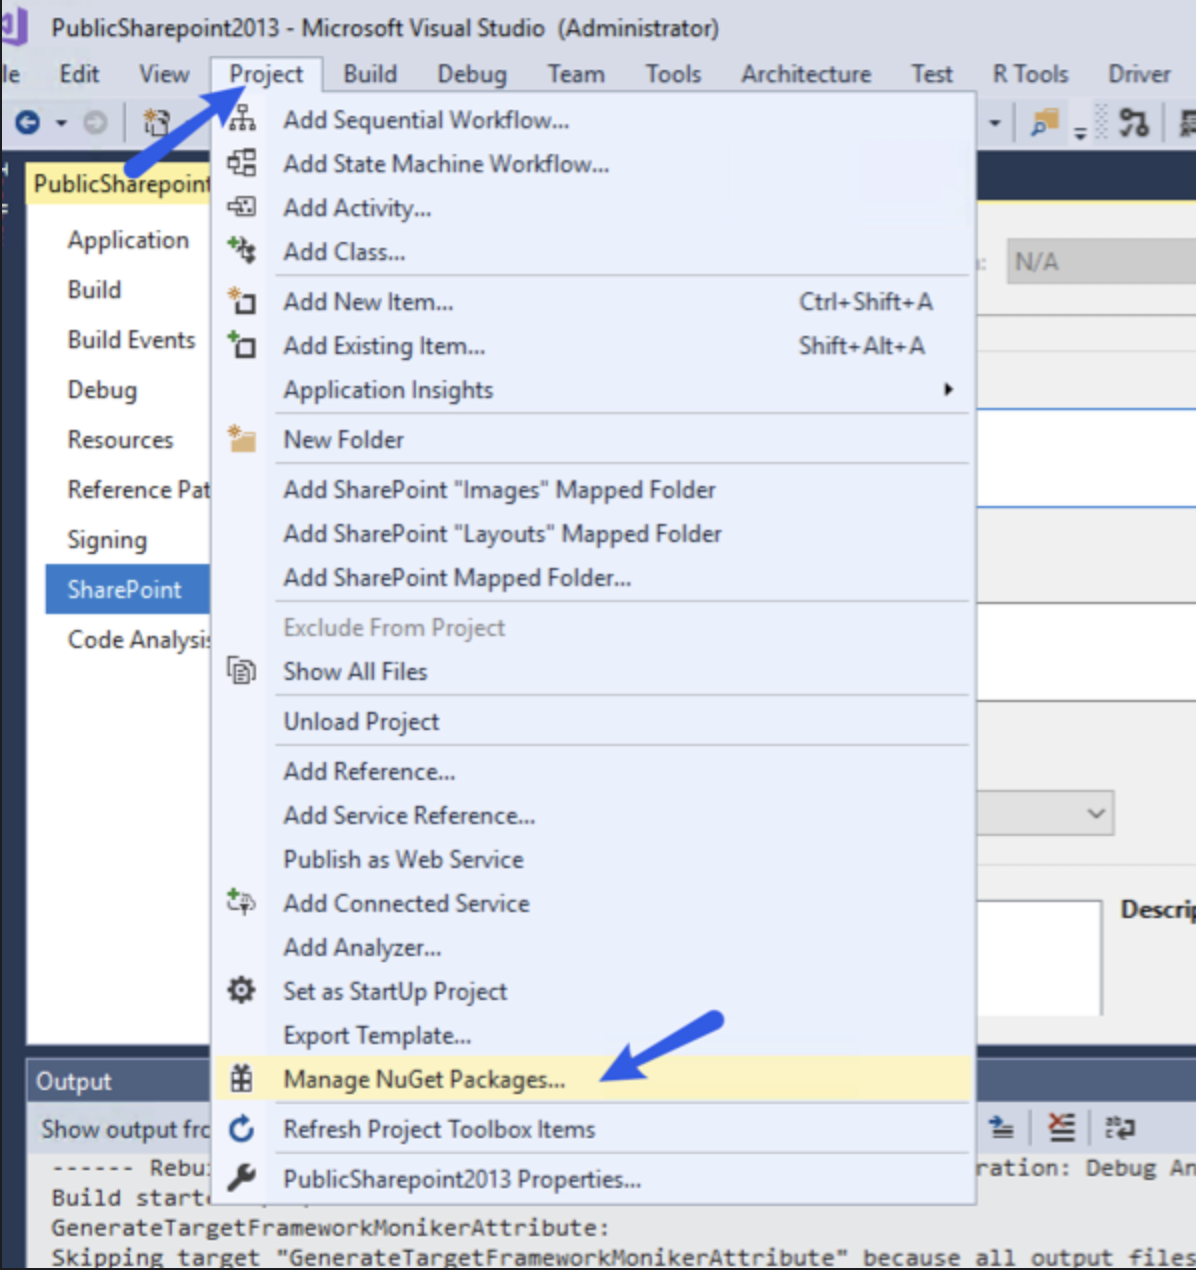Image resolution: width=1196 pixels, height=1270 pixels.
Task: Click the Properties wrench icon
Action: pos(241,1178)
